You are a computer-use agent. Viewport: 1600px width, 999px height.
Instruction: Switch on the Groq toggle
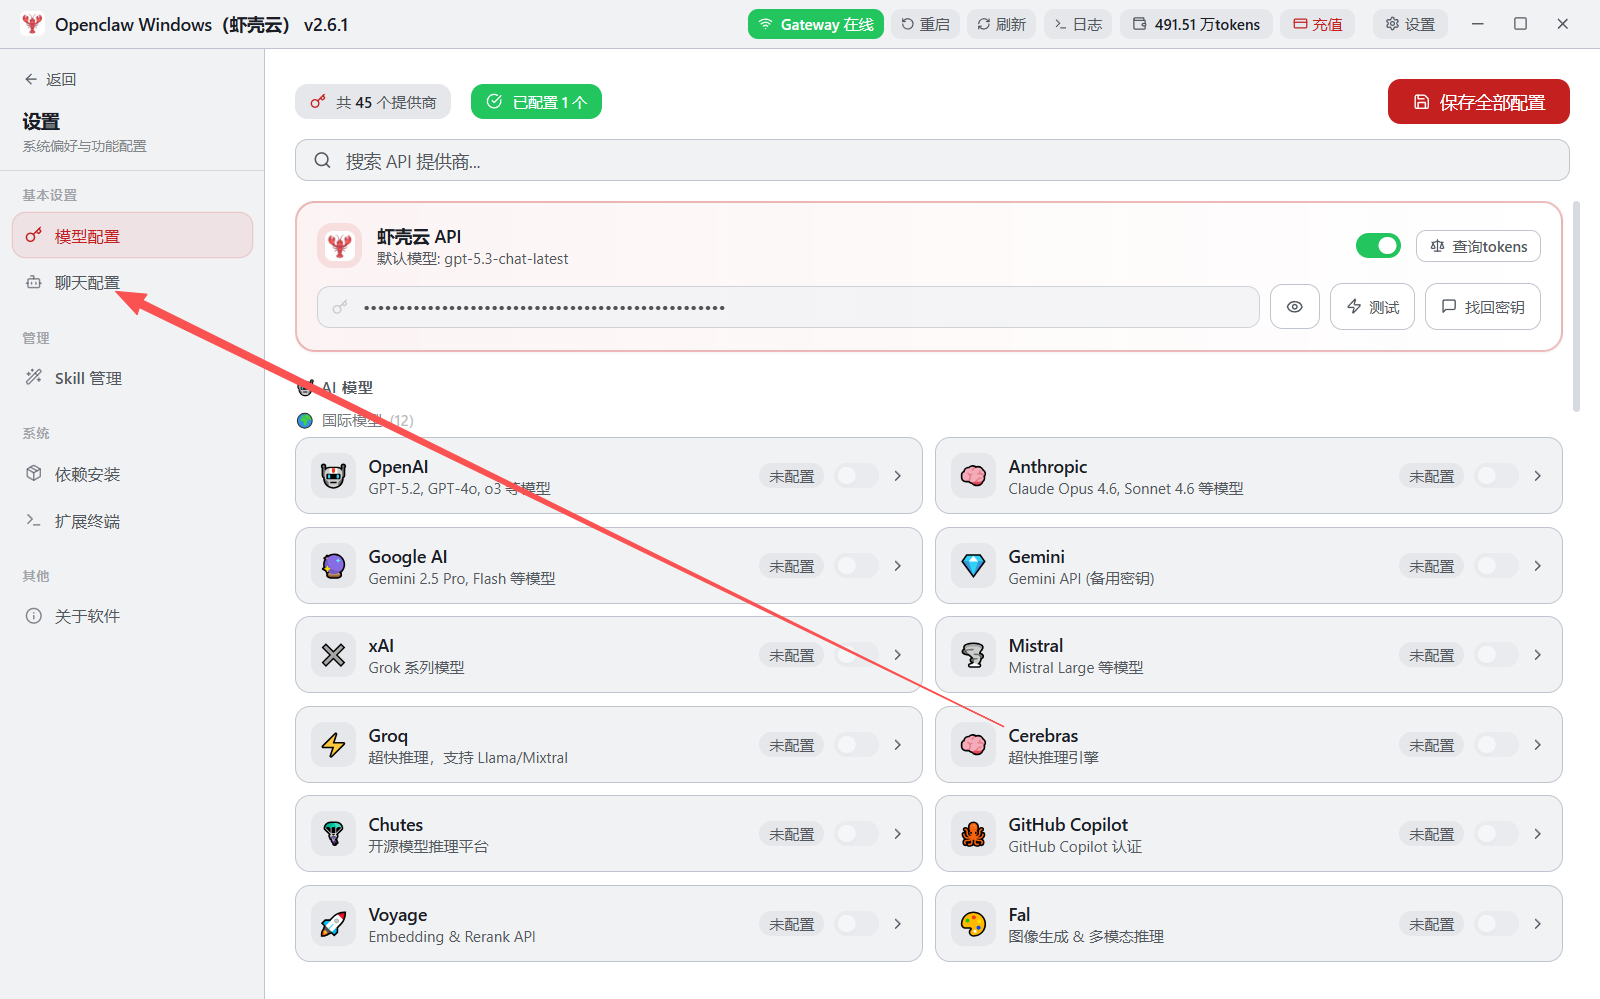(856, 745)
